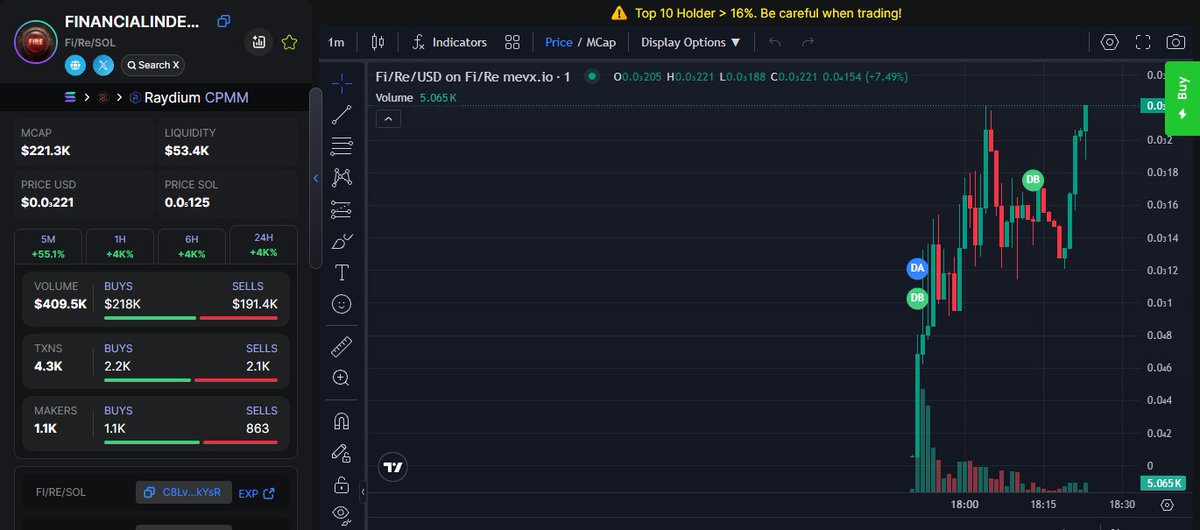This screenshot has height=530, width=1200.
Task: Redo the last chart action
Action: tap(808, 42)
